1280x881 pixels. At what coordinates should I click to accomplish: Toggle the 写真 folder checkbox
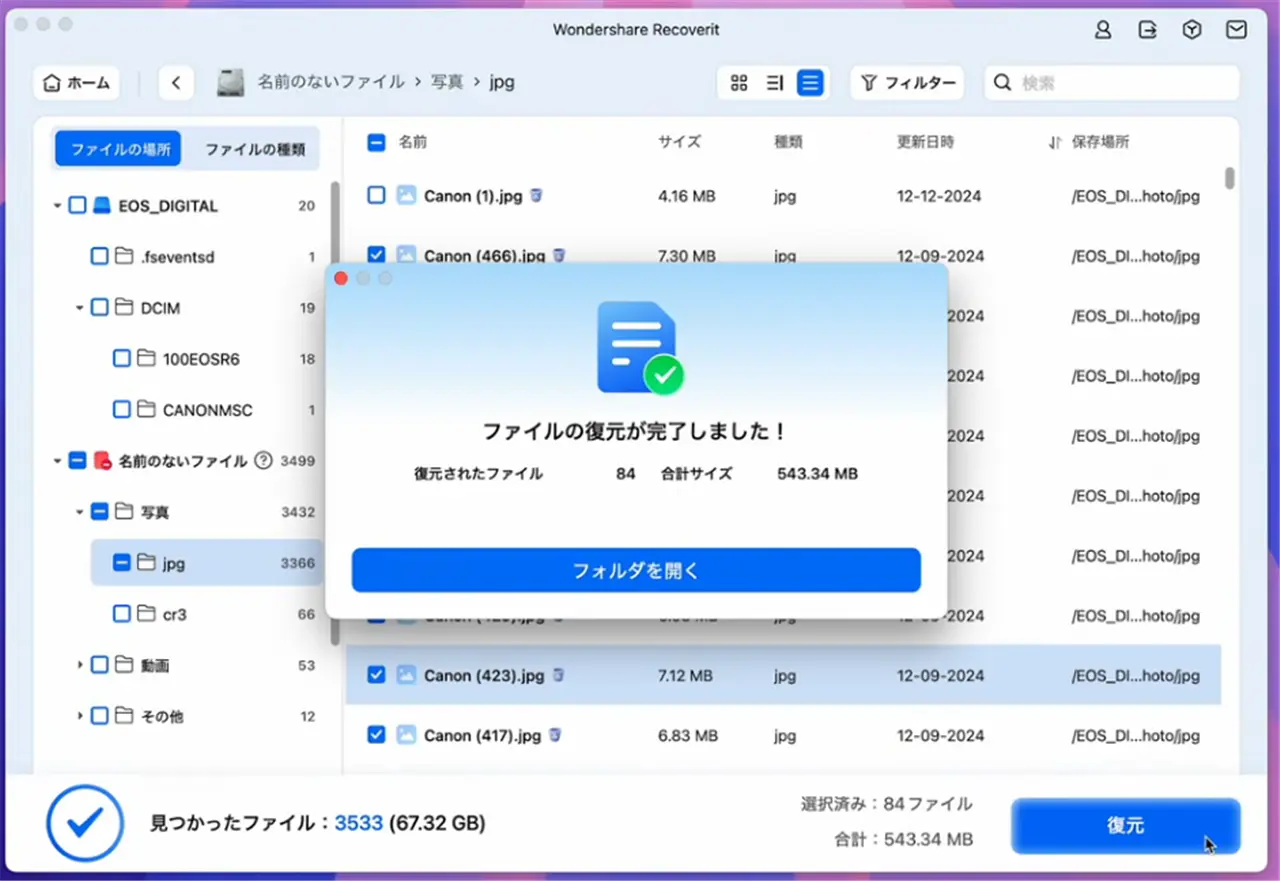(x=99, y=512)
